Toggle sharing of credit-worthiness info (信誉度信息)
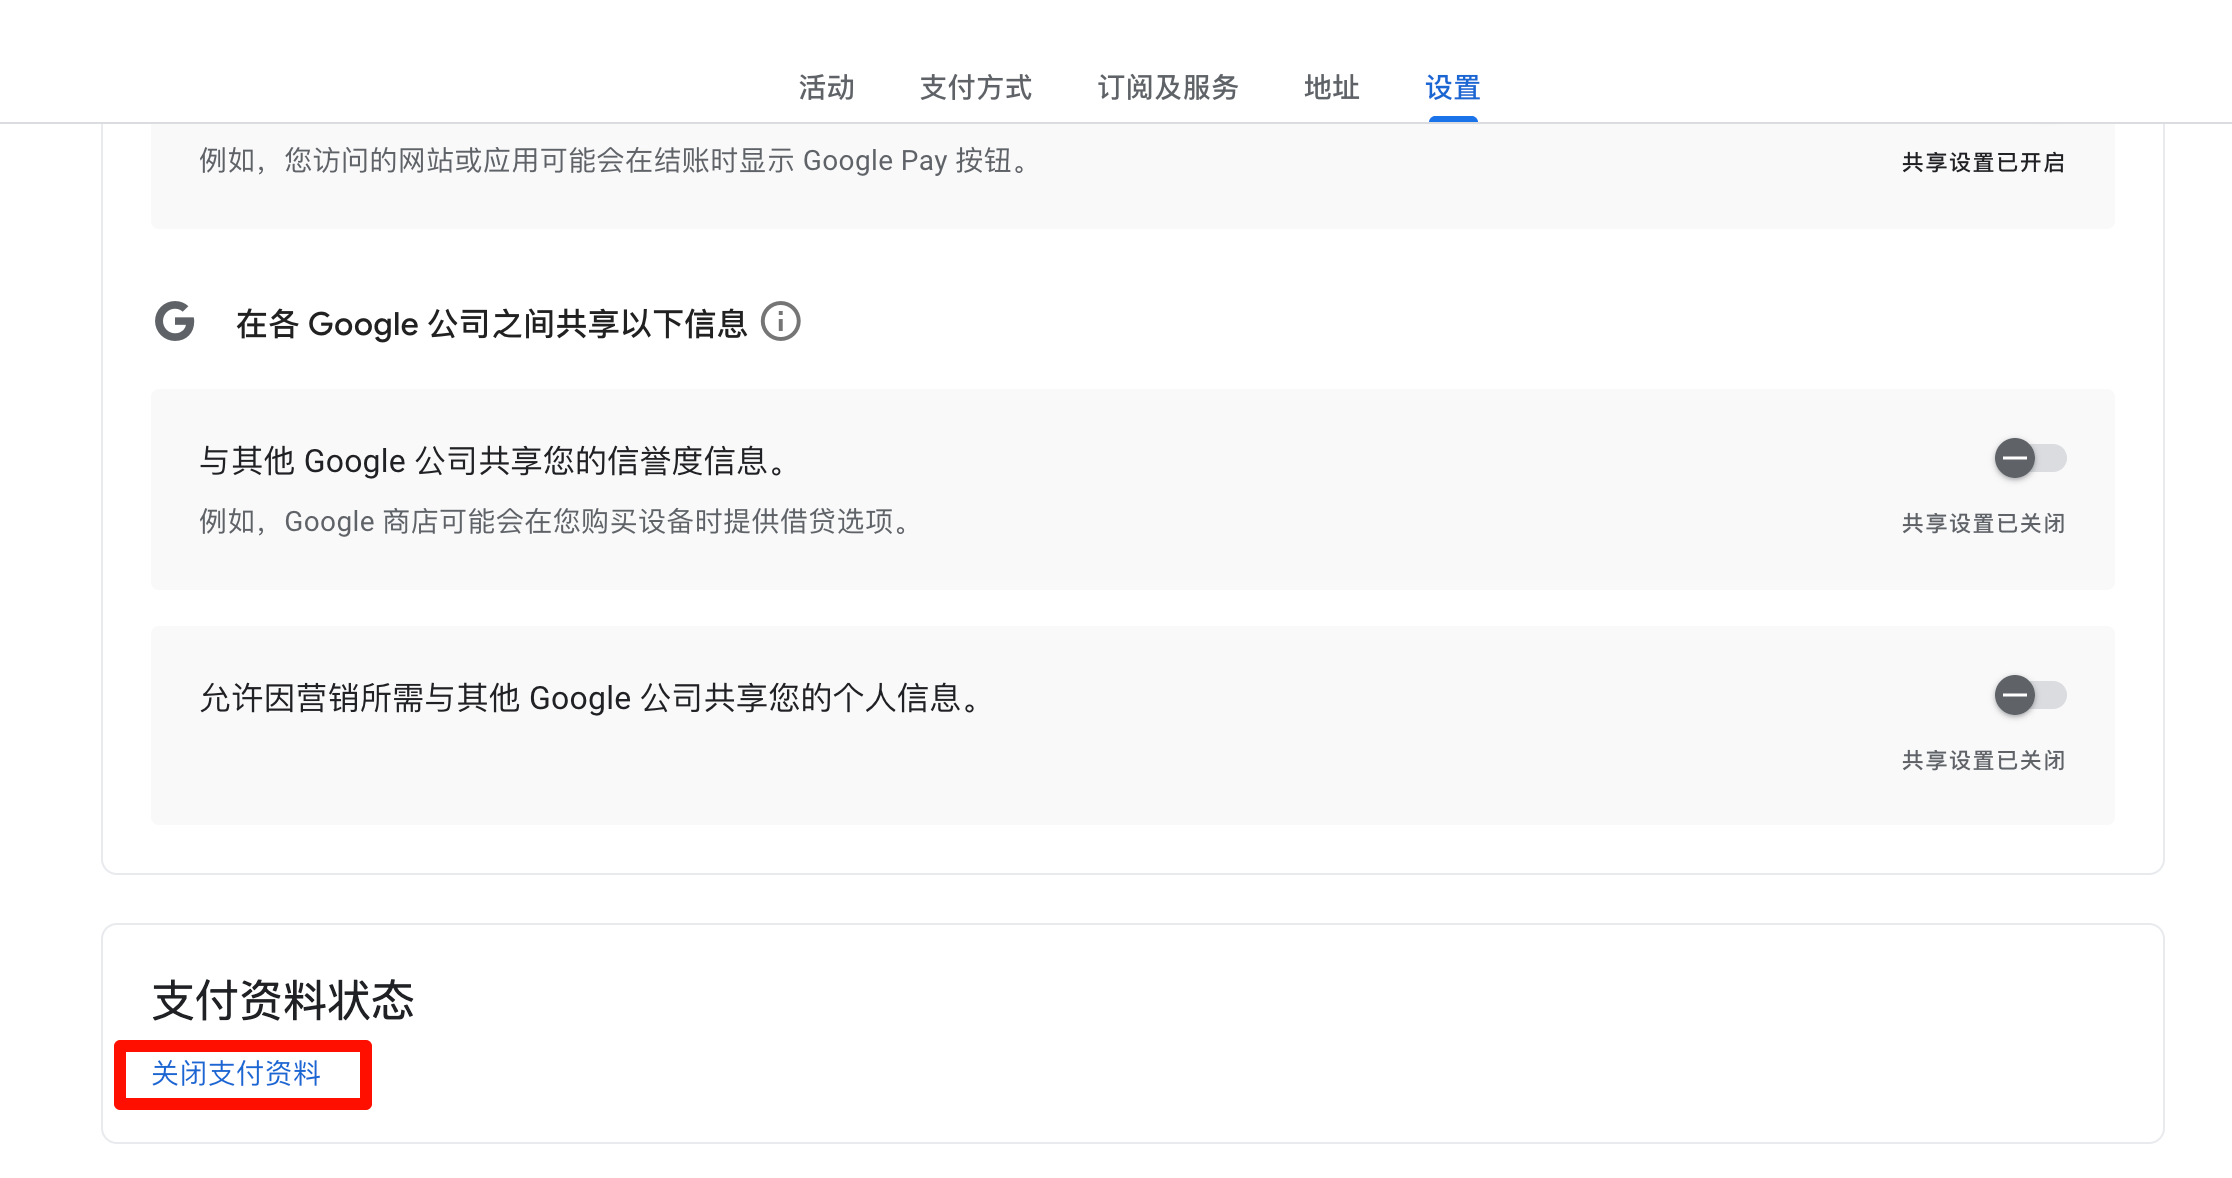The image size is (2232, 1178). tap(2029, 459)
